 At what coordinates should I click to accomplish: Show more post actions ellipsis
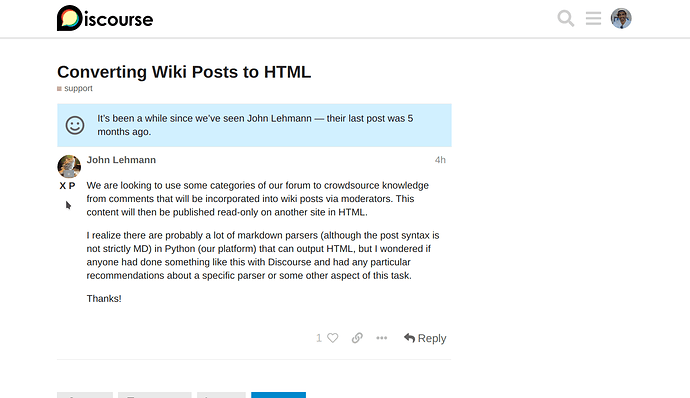click(x=382, y=338)
